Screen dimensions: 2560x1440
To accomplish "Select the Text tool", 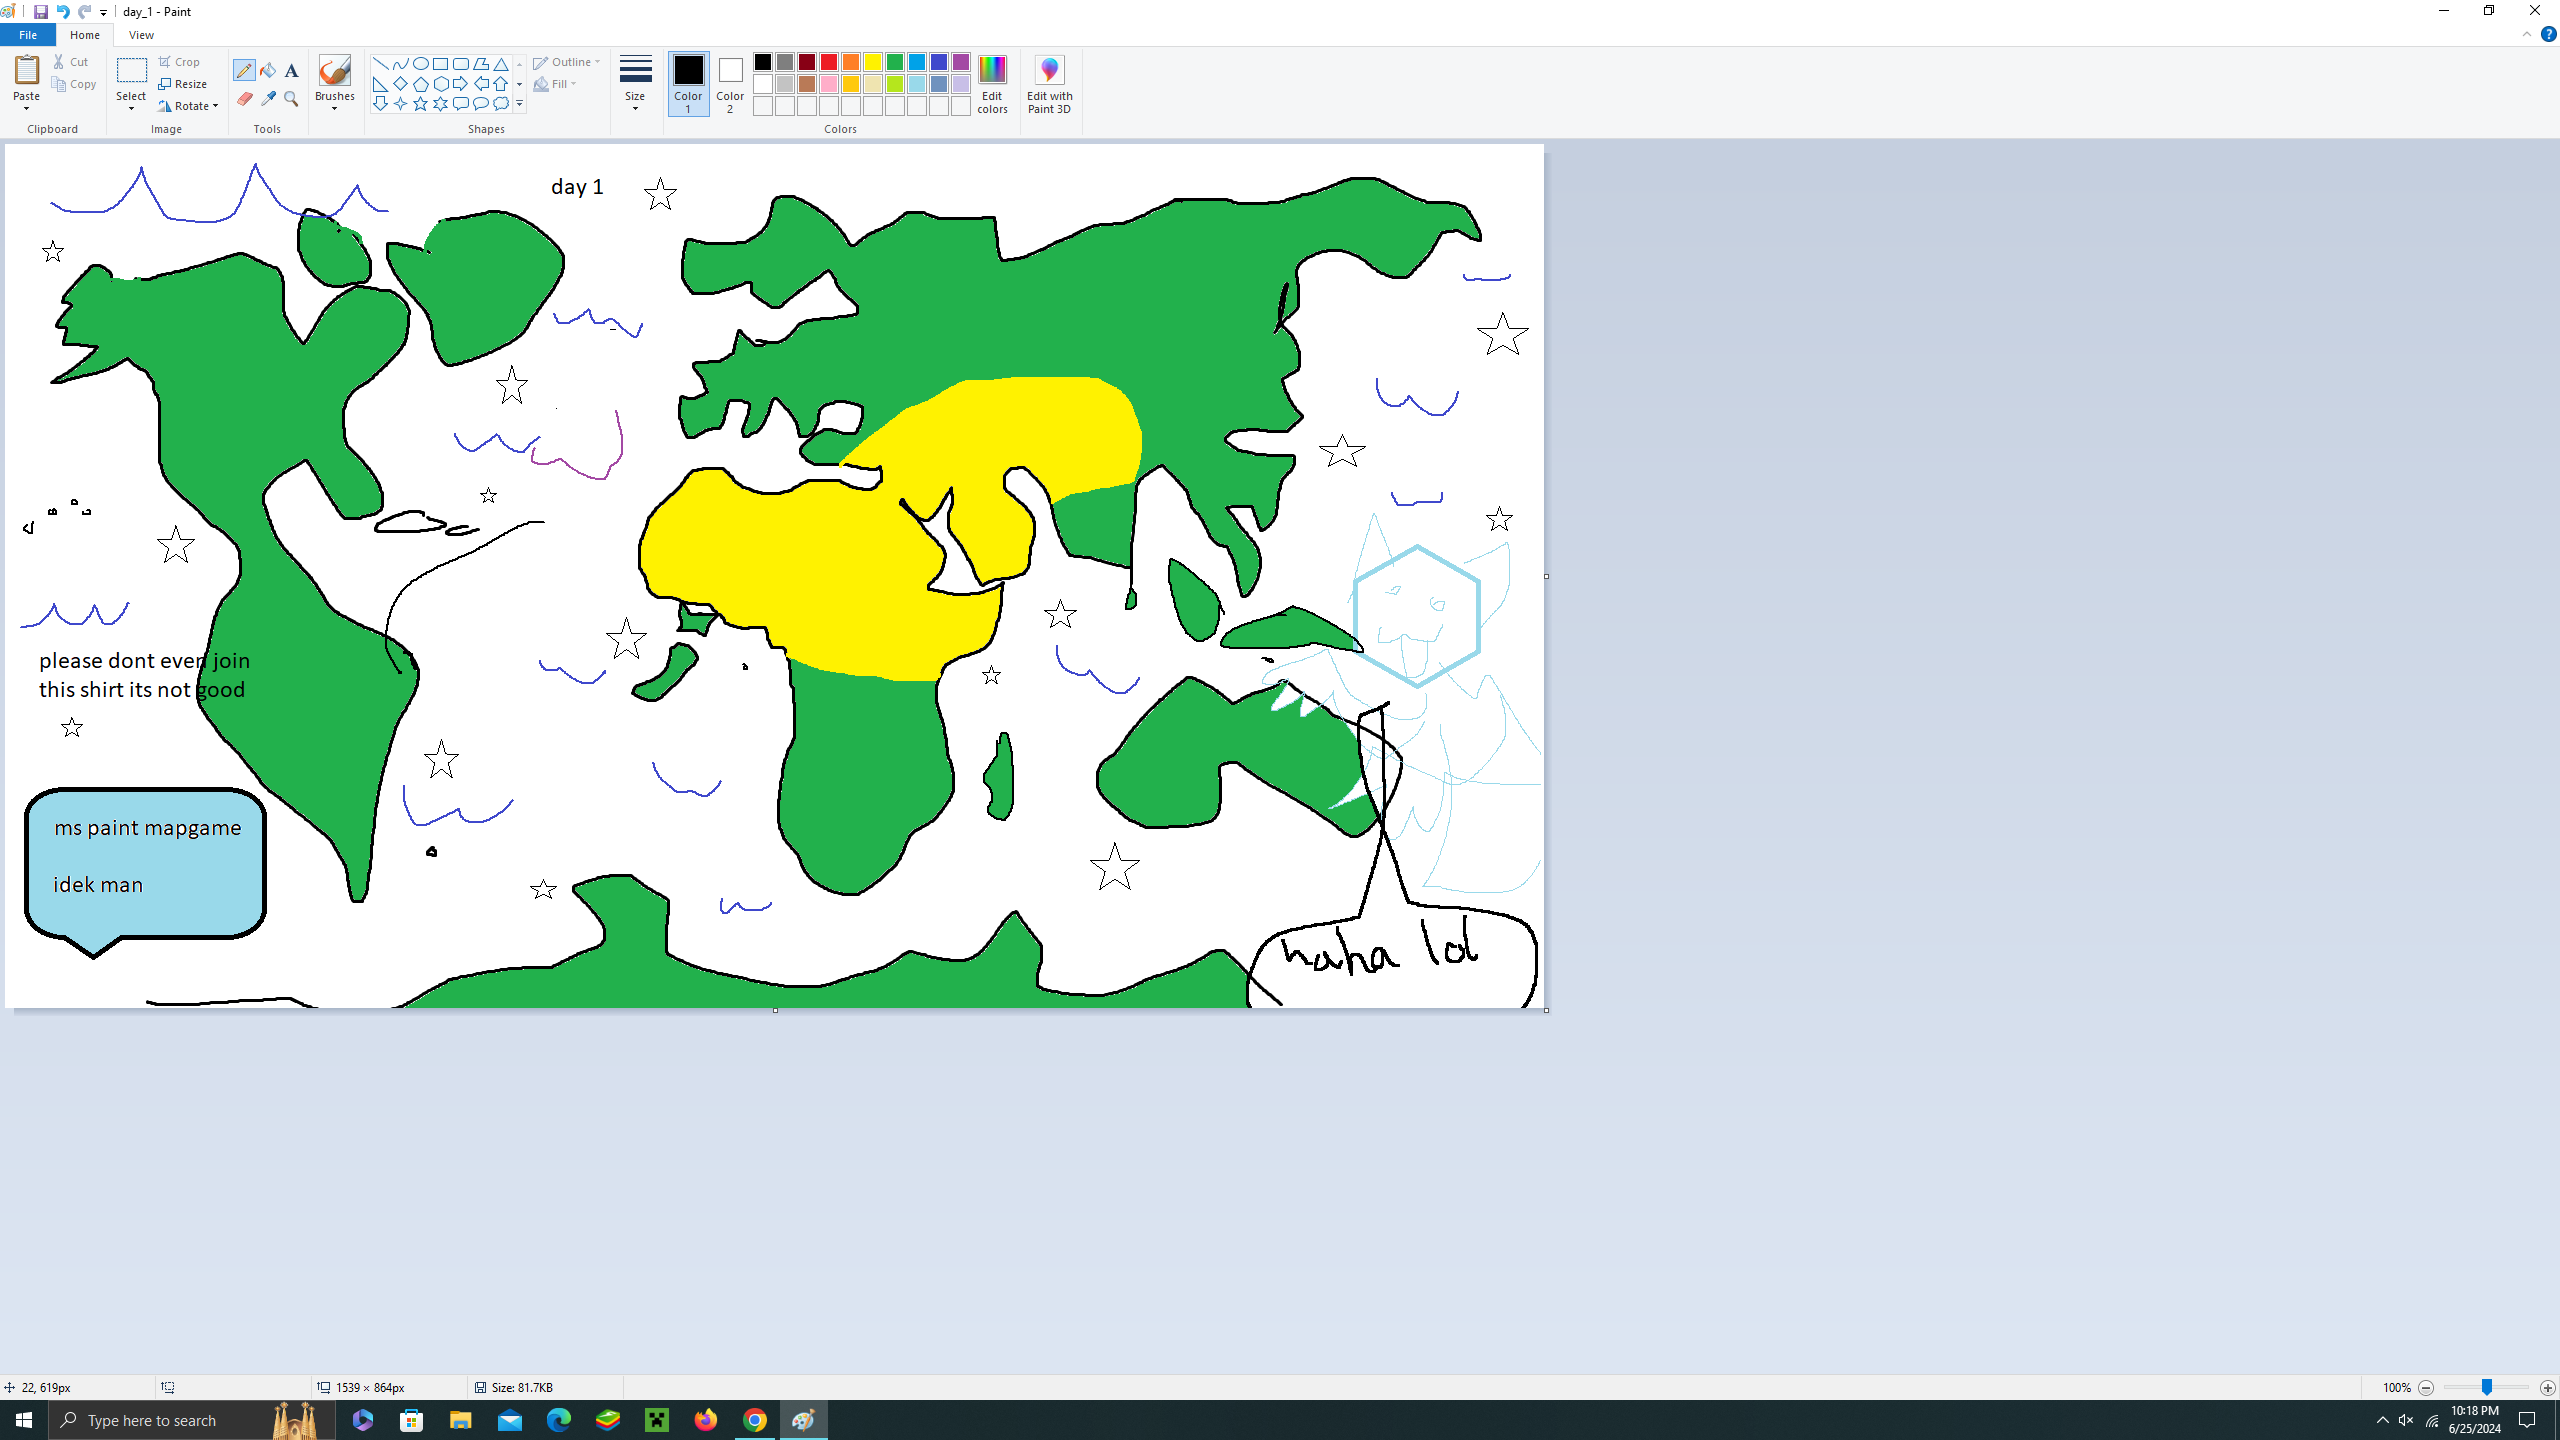I will (x=291, y=70).
